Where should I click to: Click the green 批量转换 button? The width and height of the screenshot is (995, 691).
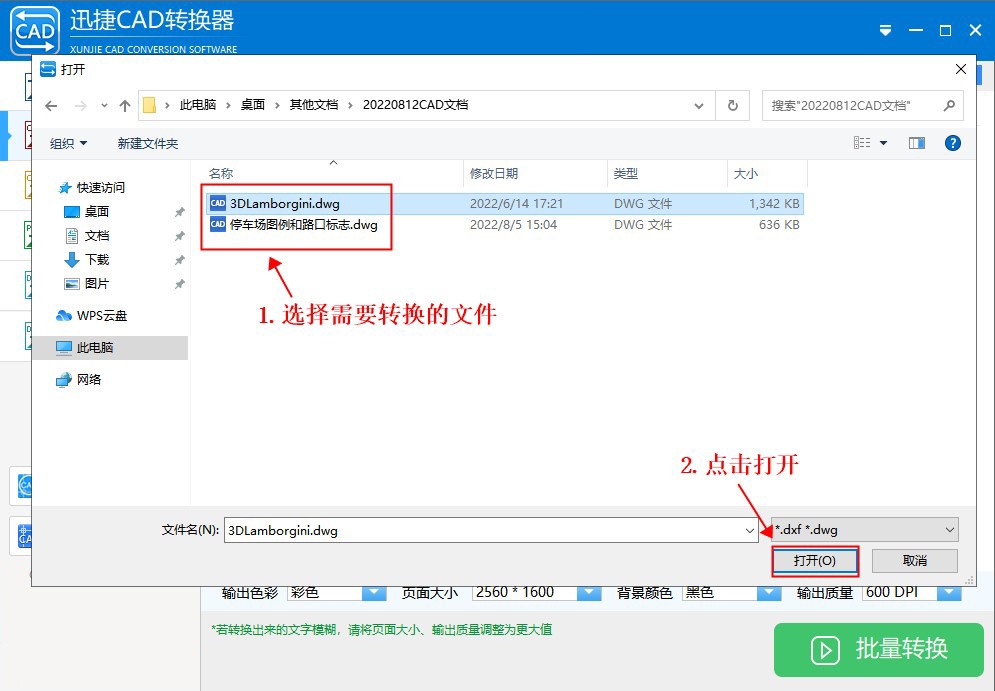(x=878, y=650)
